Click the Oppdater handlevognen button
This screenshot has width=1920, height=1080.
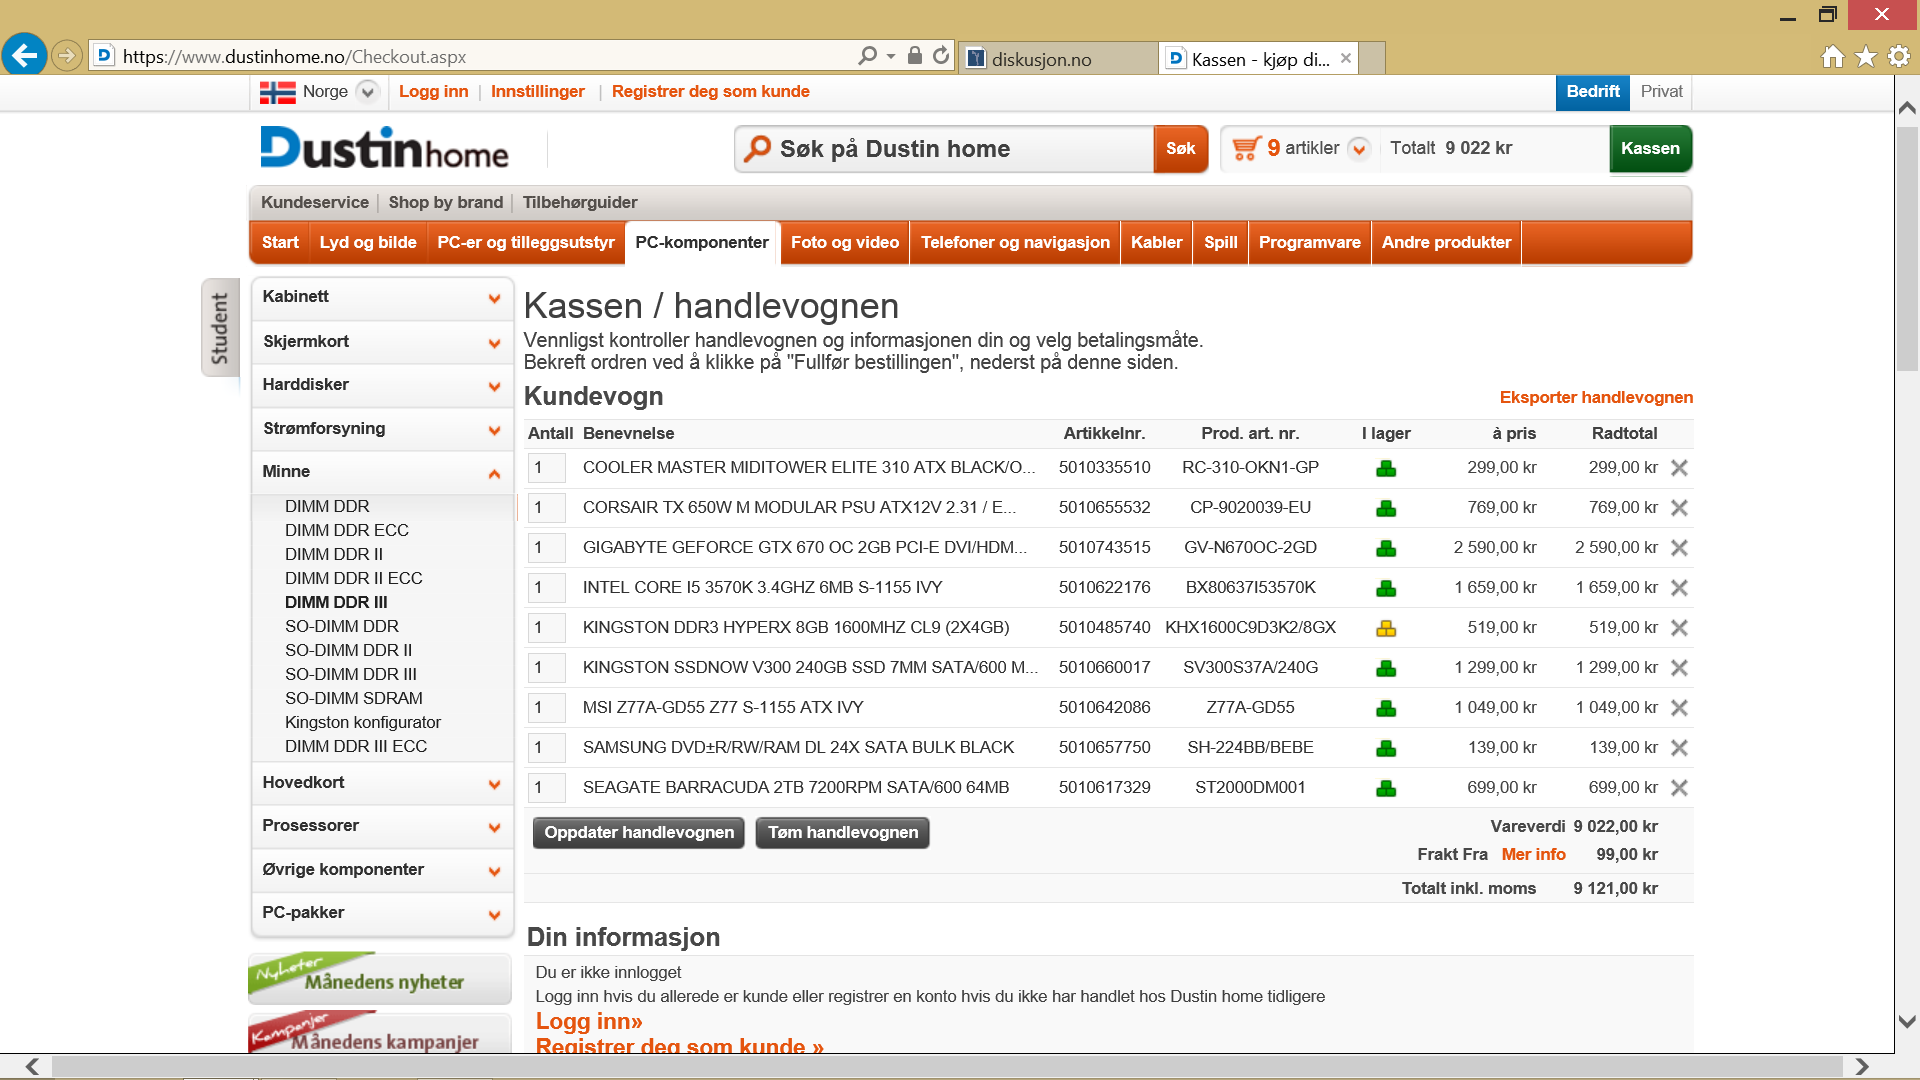point(638,833)
